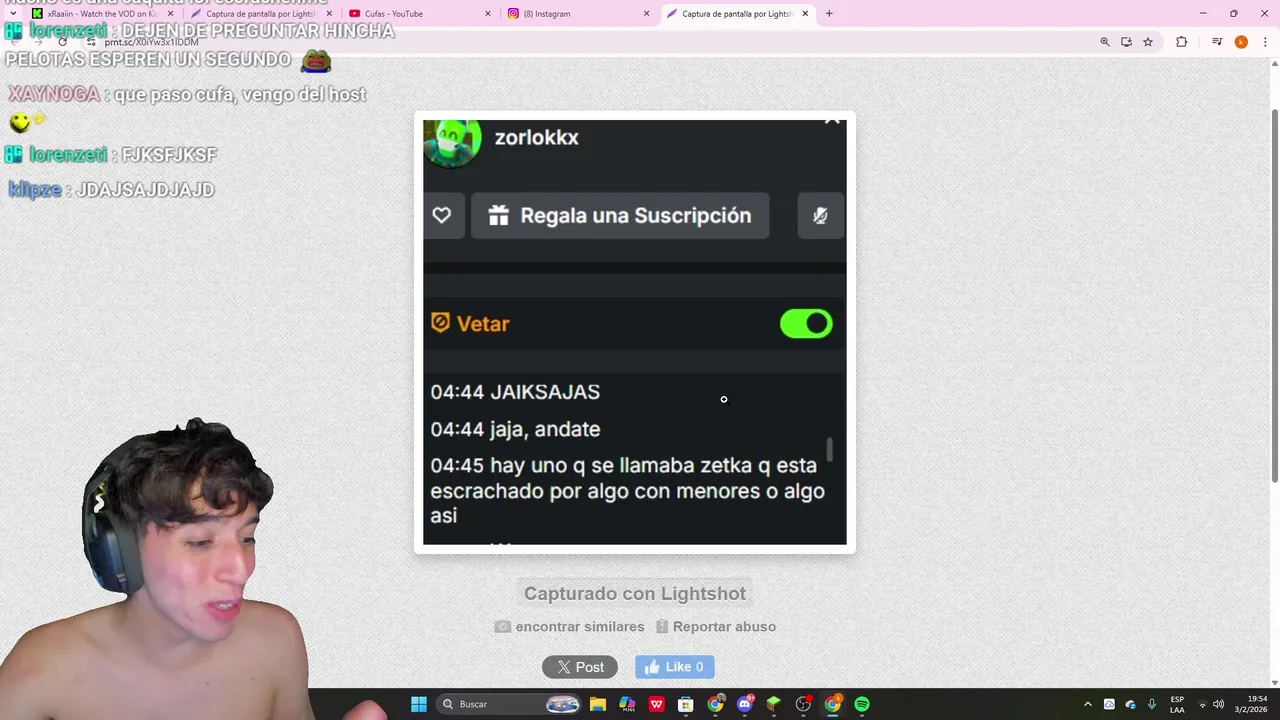Select Chrome taskbar icon with orange K badge
Image resolution: width=1280 pixels, height=720 pixels.
pyautogui.click(x=832, y=704)
